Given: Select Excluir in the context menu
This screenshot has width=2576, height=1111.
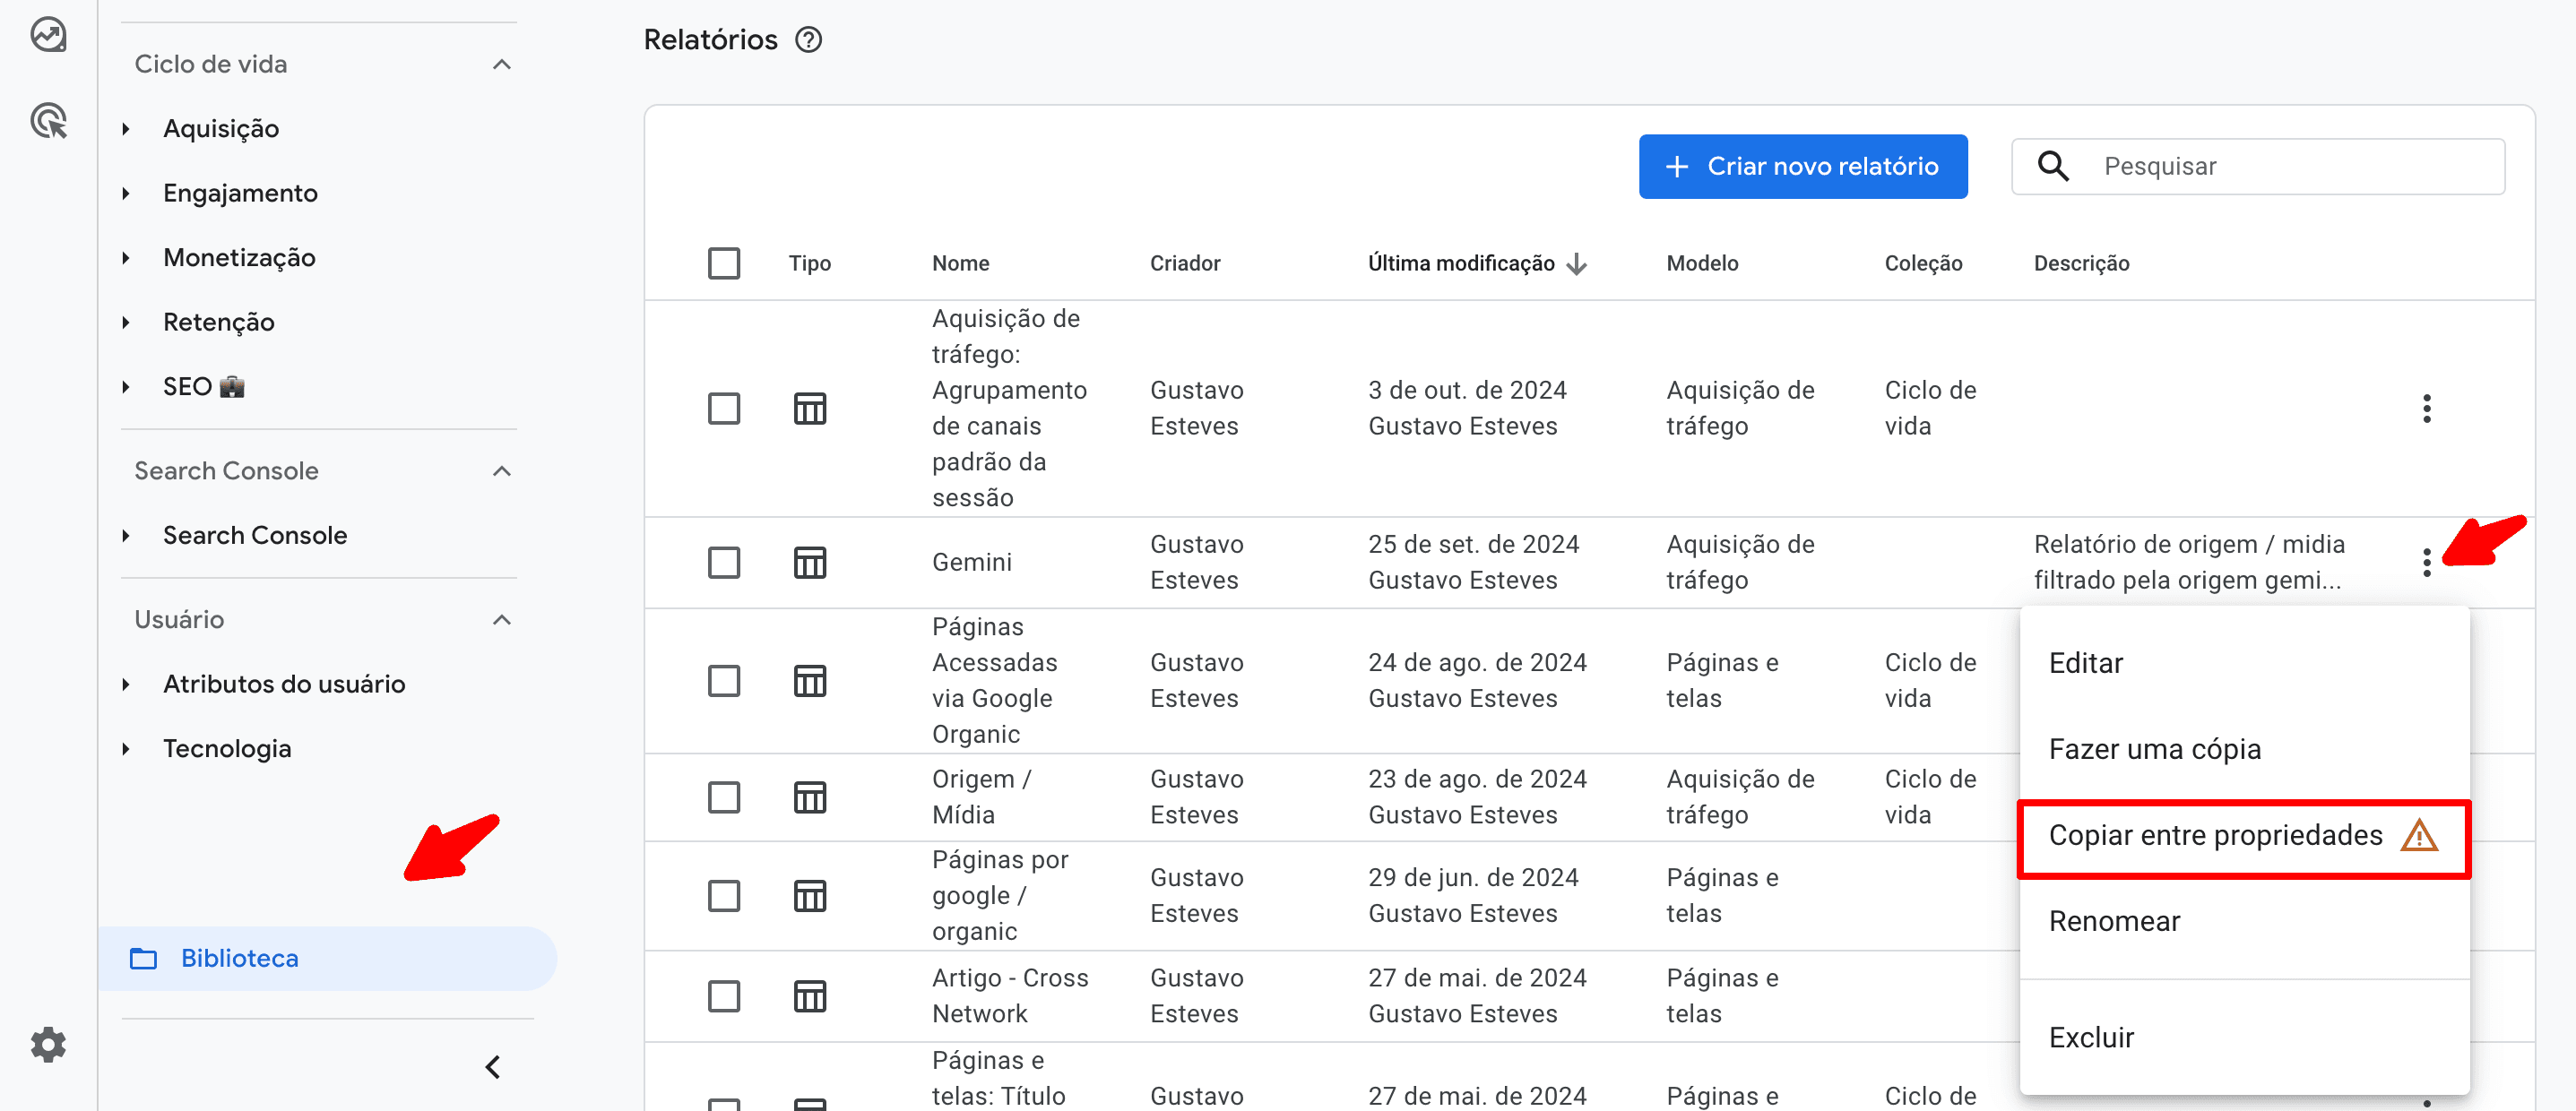Looking at the screenshot, I should tap(2090, 1037).
